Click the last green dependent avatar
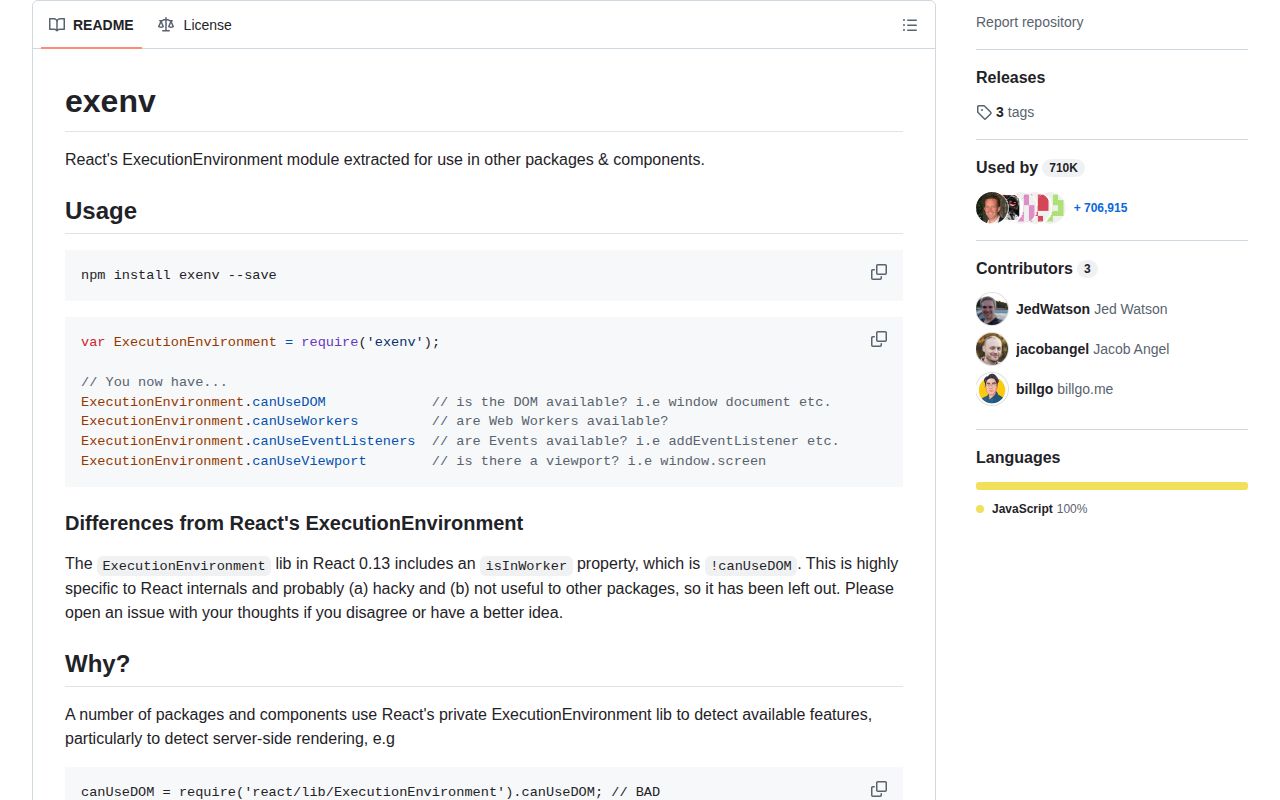This screenshot has height=800, width=1280. tap(1055, 208)
